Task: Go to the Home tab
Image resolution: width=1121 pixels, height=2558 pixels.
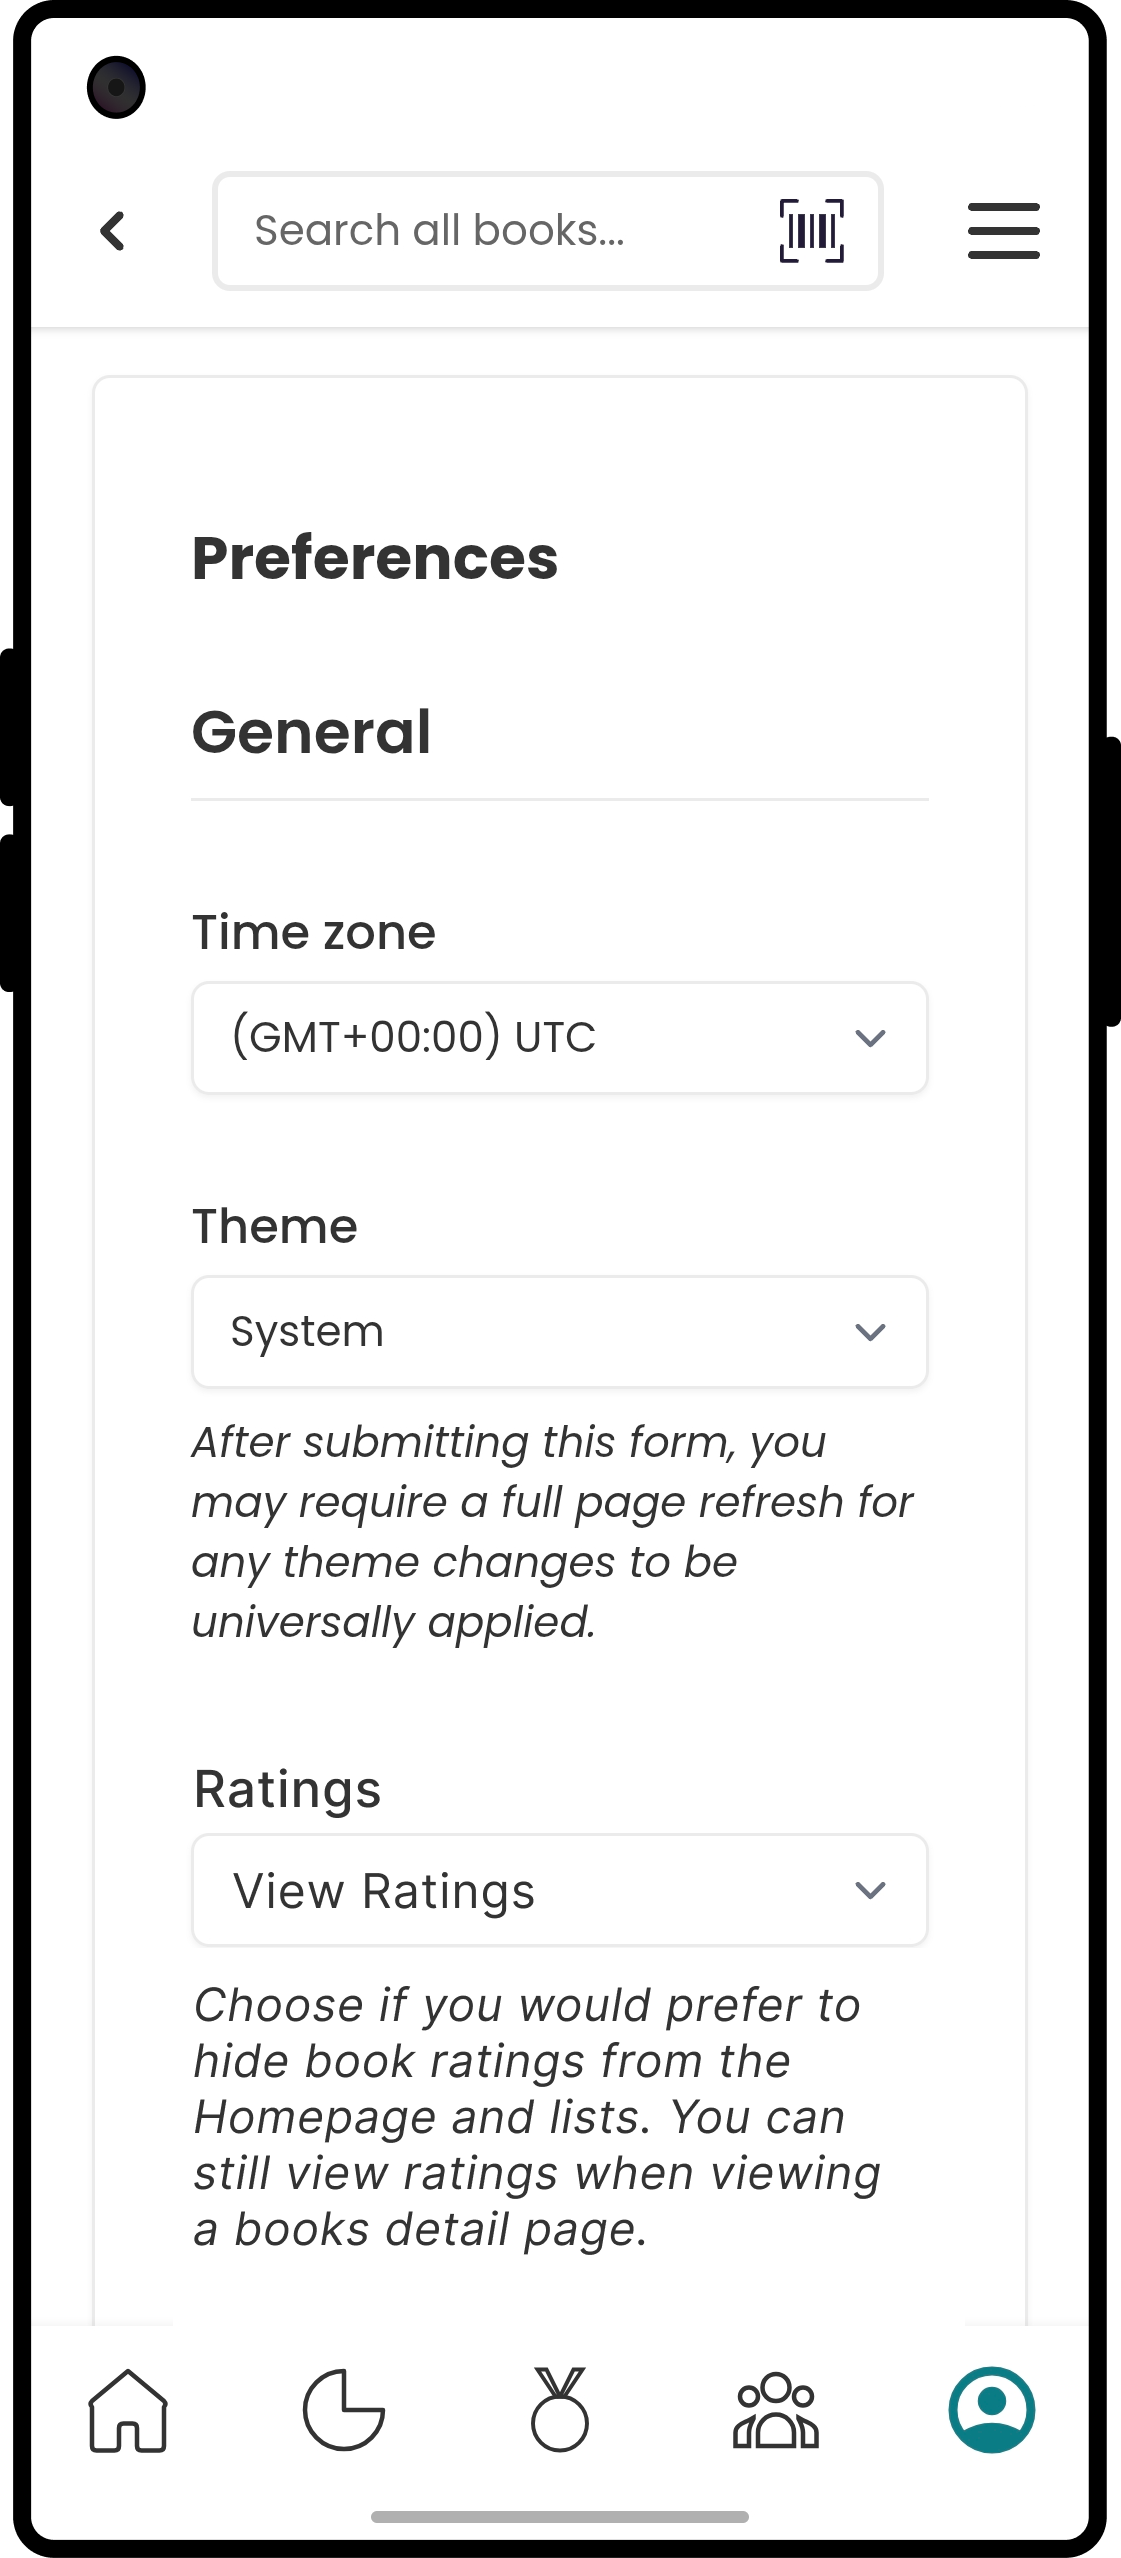Action: (128, 2410)
